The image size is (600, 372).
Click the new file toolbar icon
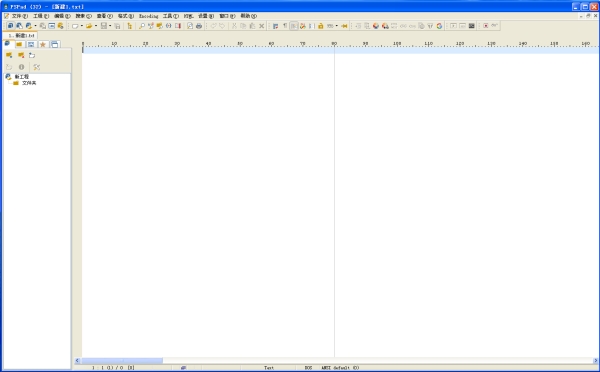point(75,26)
